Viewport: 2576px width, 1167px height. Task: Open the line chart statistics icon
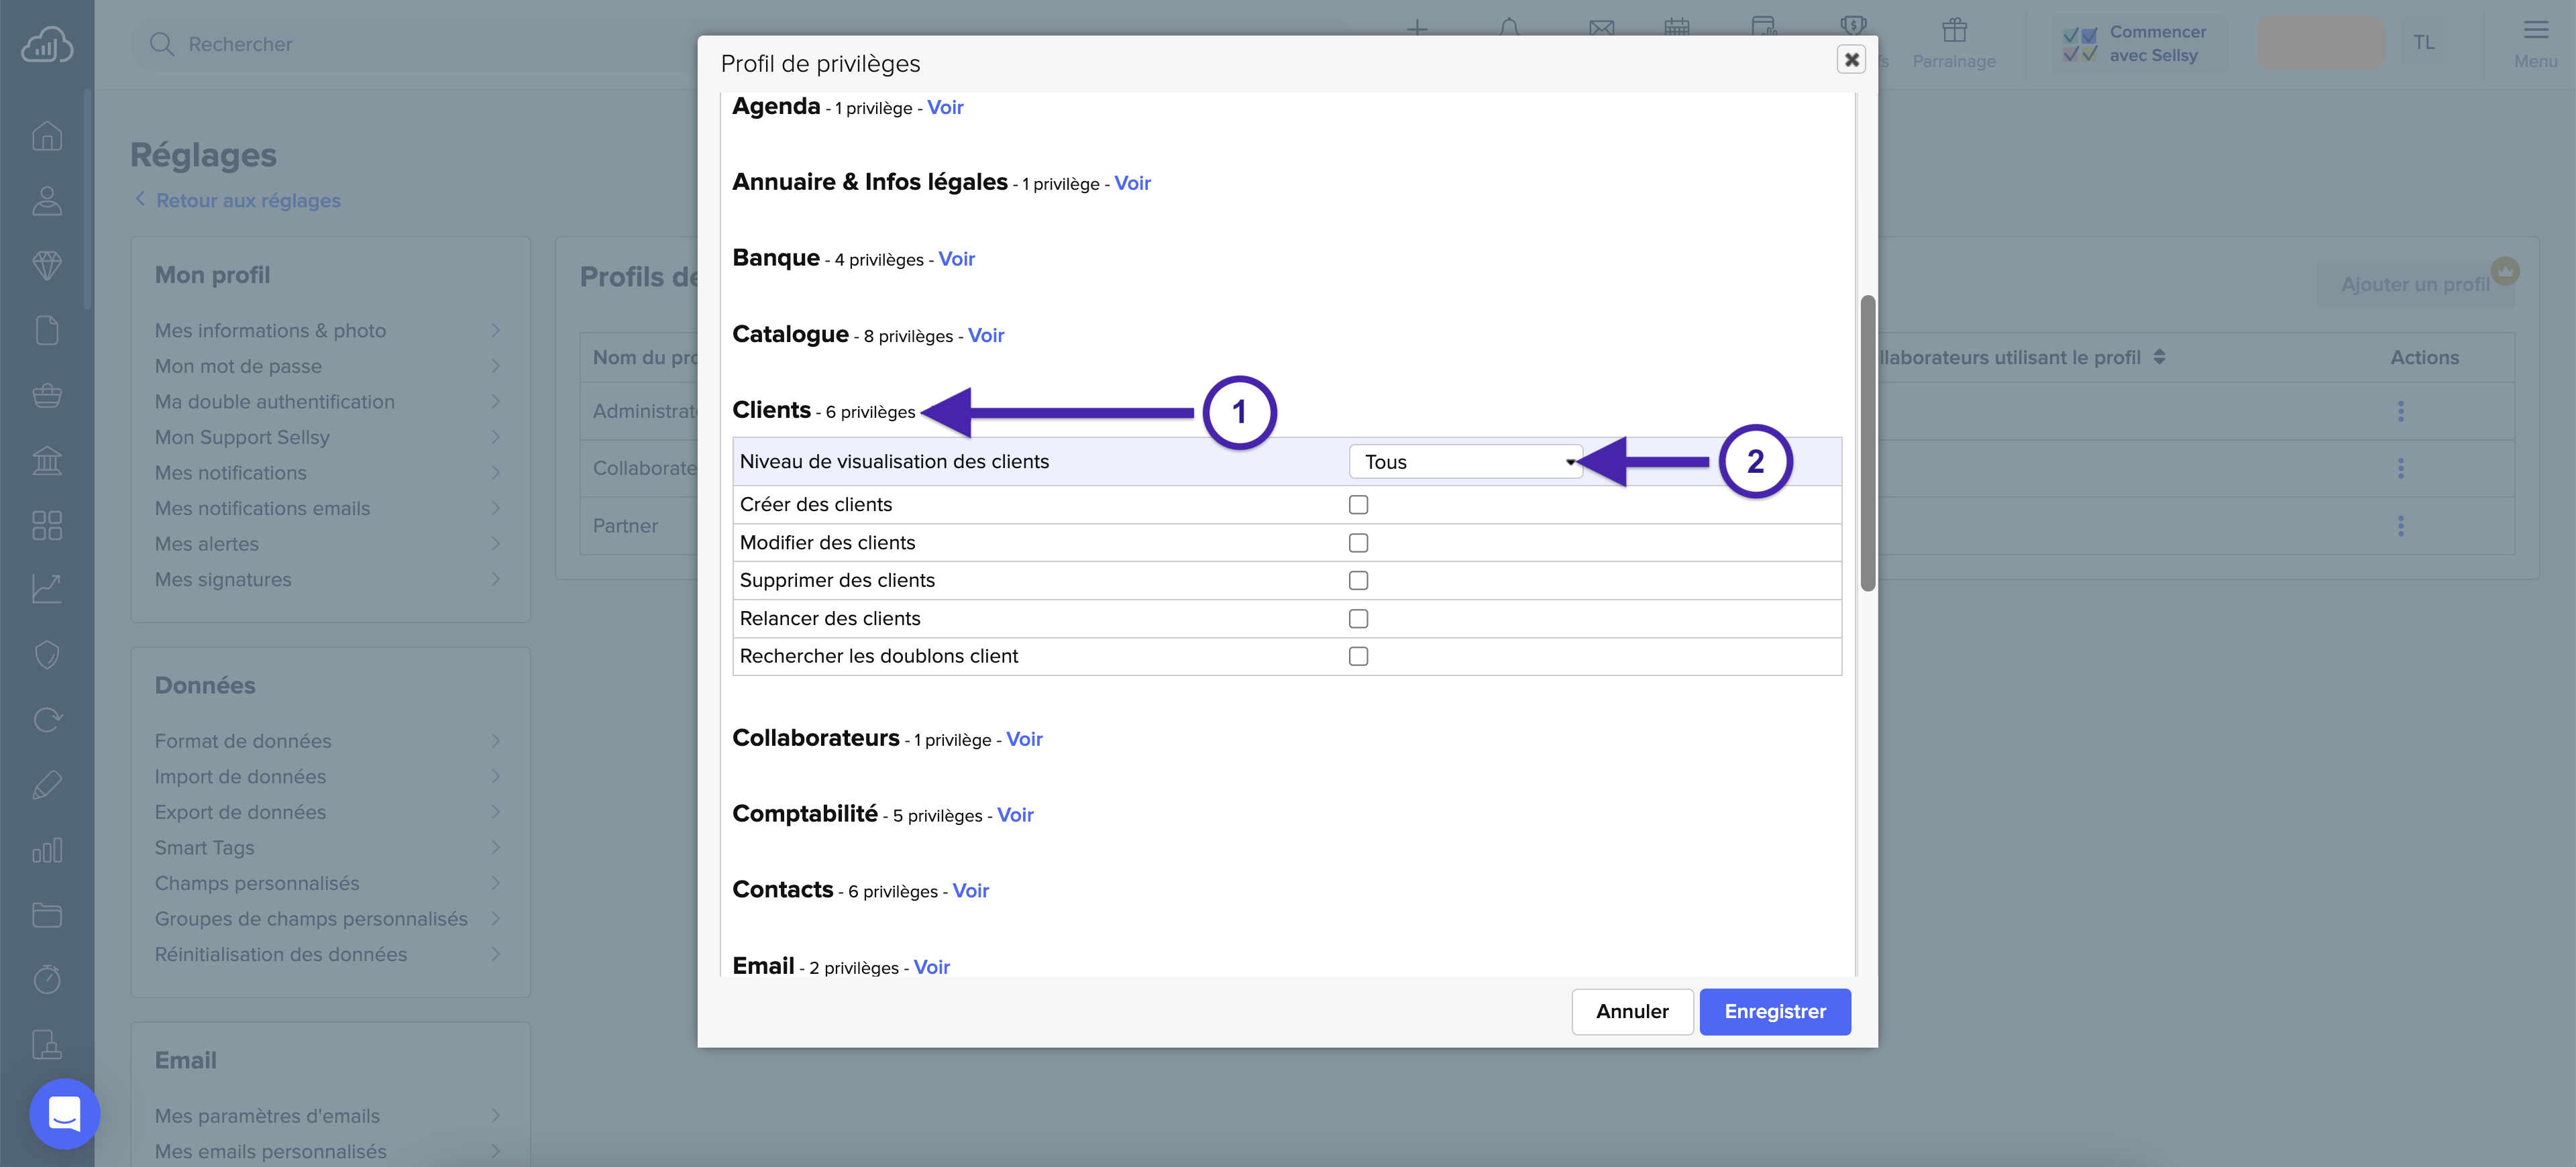47,589
